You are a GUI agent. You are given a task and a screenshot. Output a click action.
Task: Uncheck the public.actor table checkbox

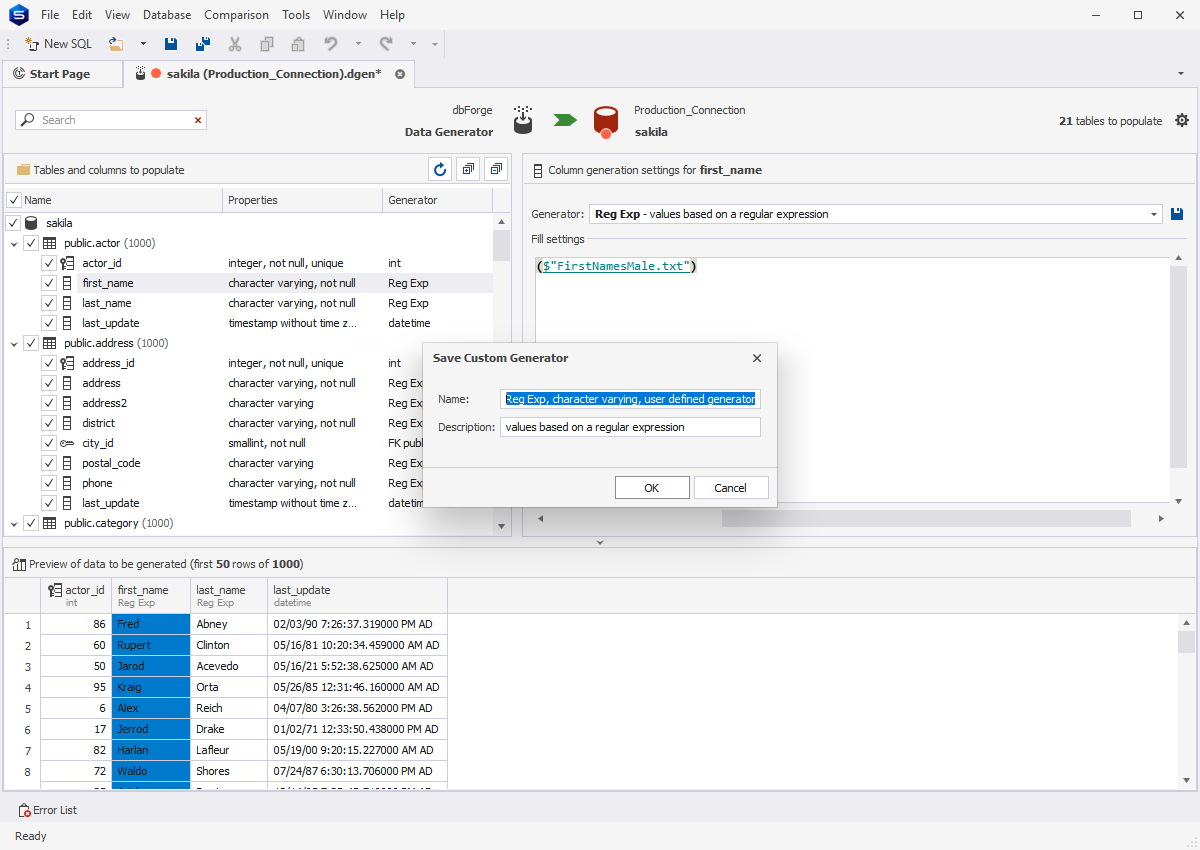click(31, 243)
